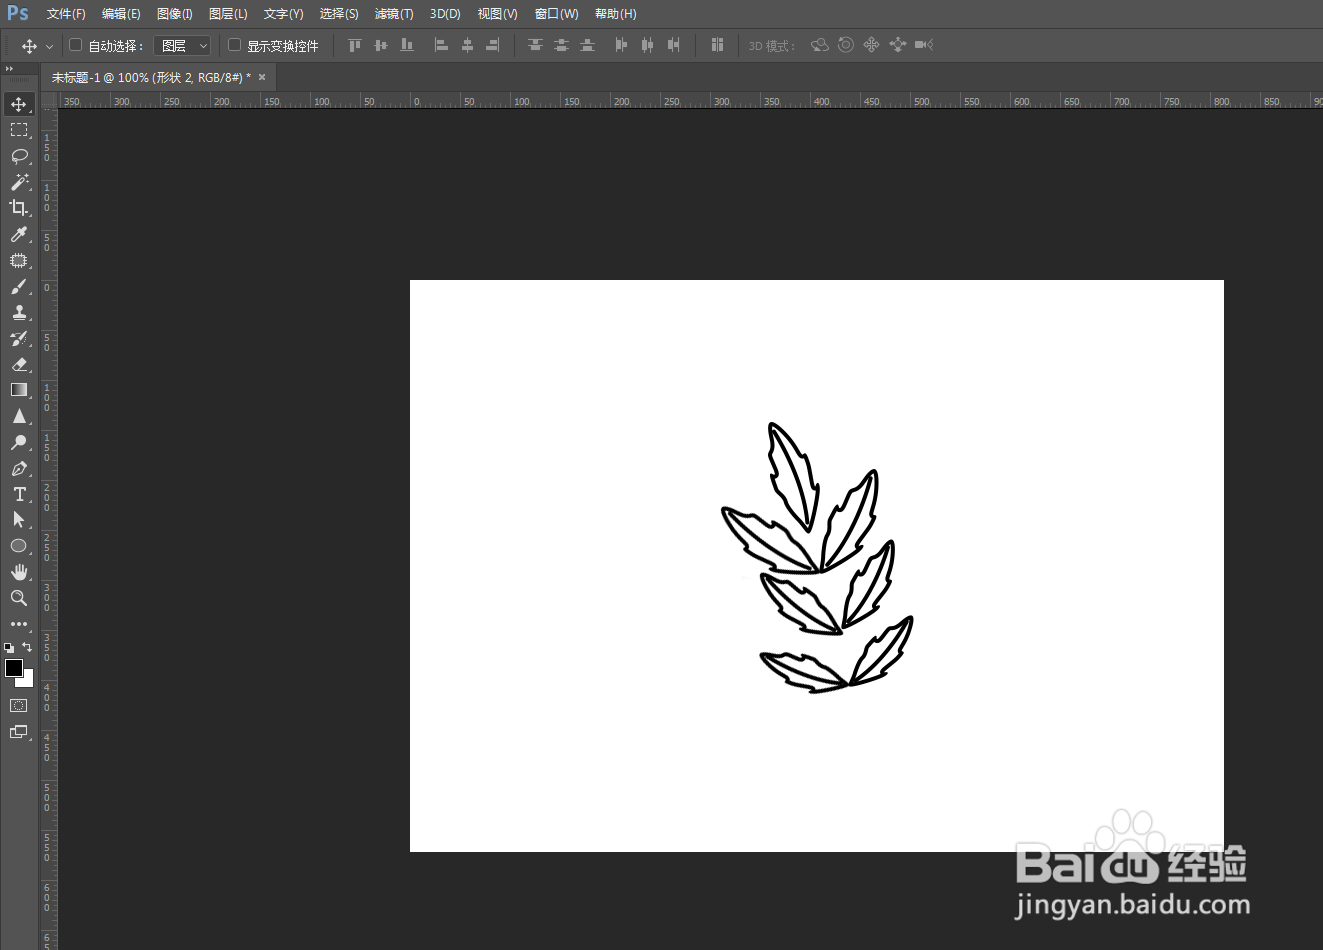Viewport: 1323px width, 950px height.
Task: Select the Sharpen/Blur triangle tool
Action: coord(19,416)
